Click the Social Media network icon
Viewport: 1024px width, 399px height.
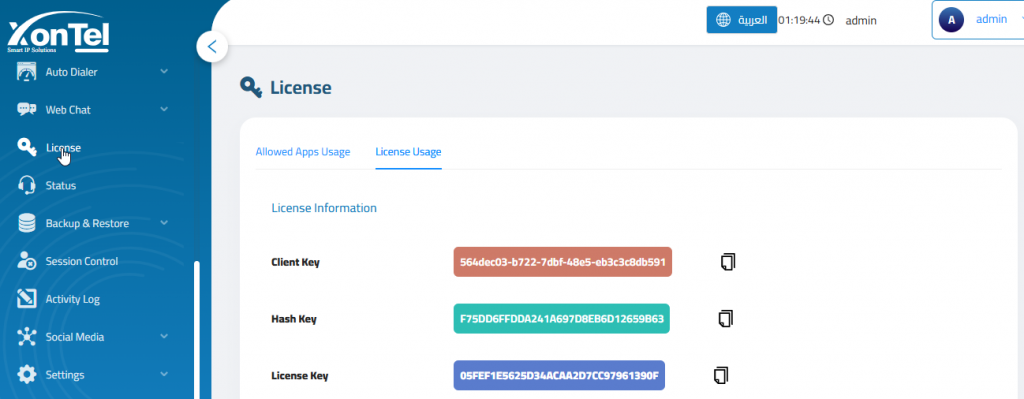pyautogui.click(x=26, y=337)
